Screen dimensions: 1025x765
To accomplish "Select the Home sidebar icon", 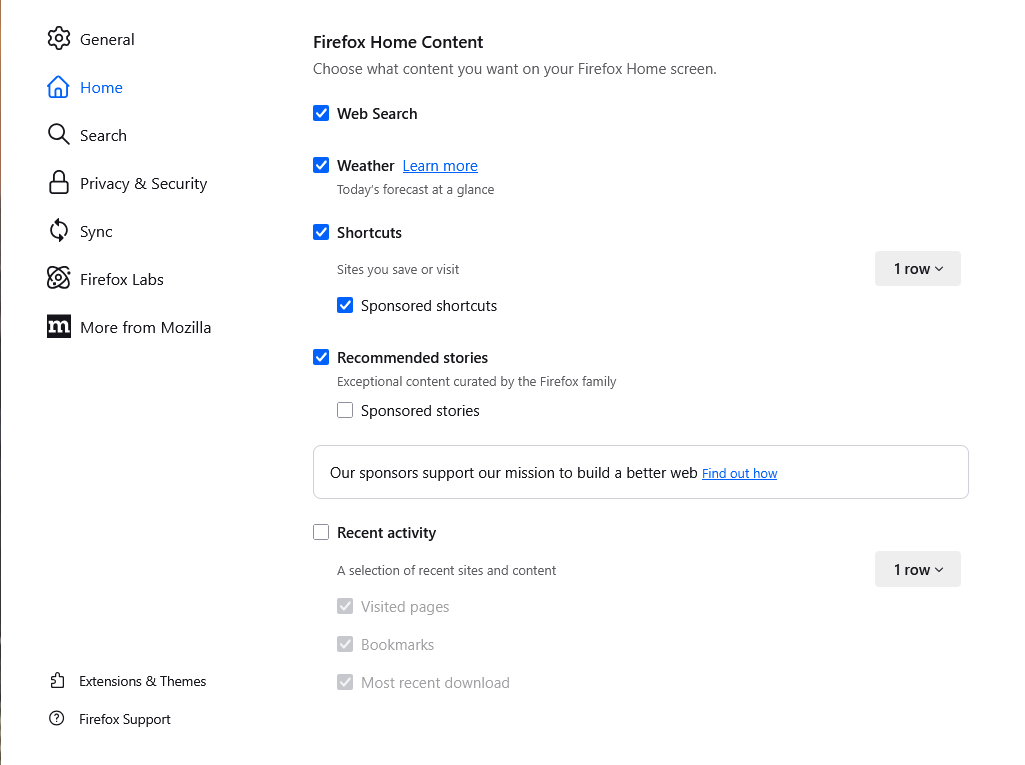I will point(59,87).
